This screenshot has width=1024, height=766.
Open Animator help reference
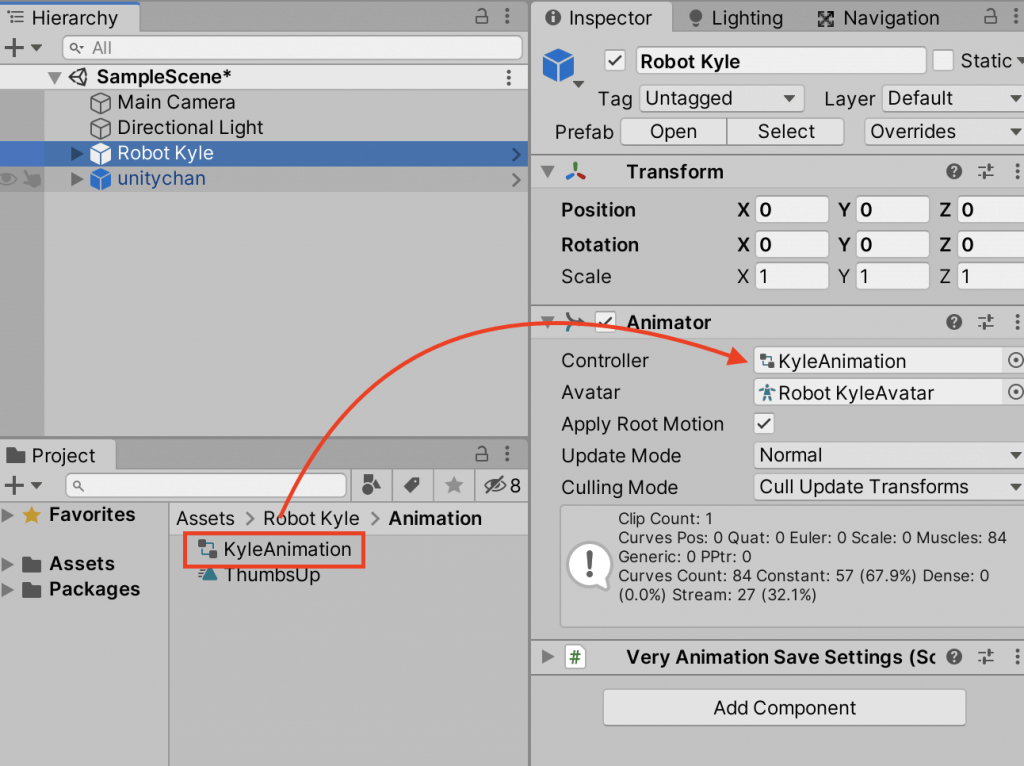(953, 322)
